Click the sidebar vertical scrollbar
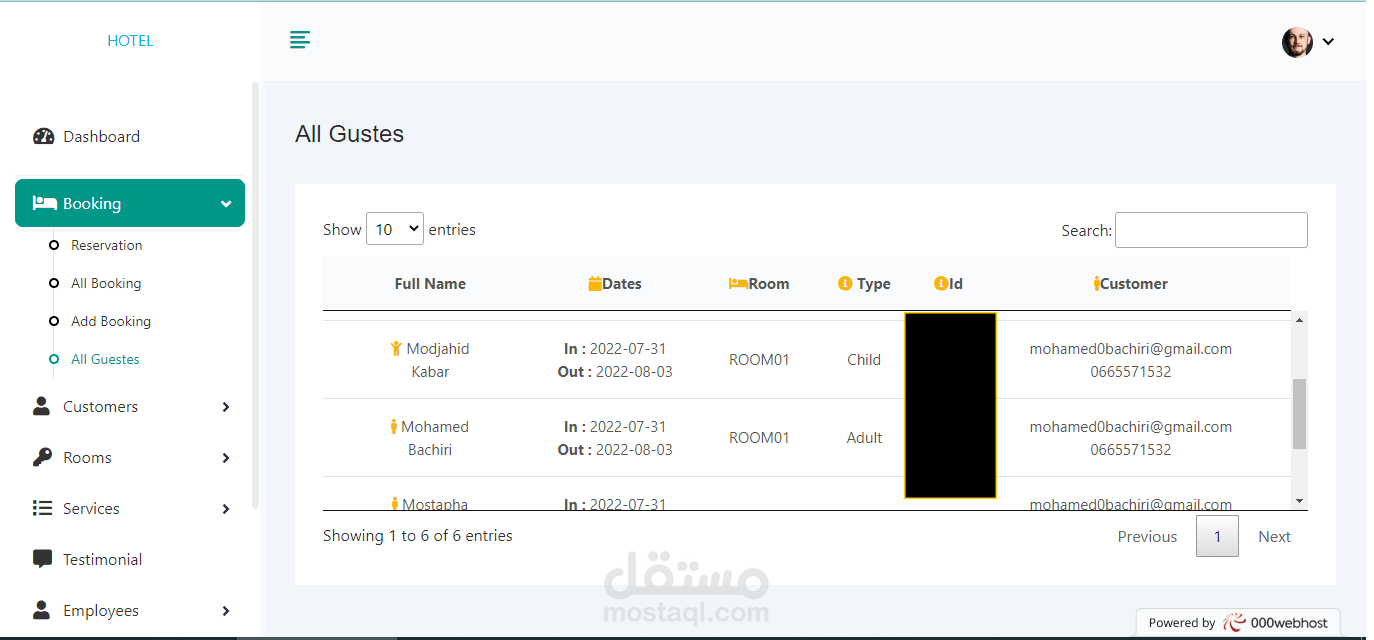1374x640 pixels. [x=255, y=296]
